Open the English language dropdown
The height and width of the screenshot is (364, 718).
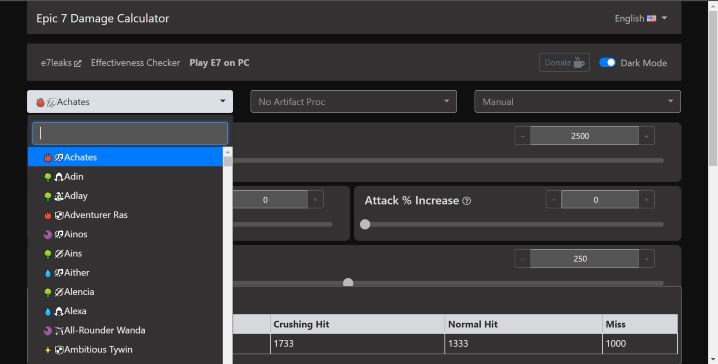[x=641, y=18]
